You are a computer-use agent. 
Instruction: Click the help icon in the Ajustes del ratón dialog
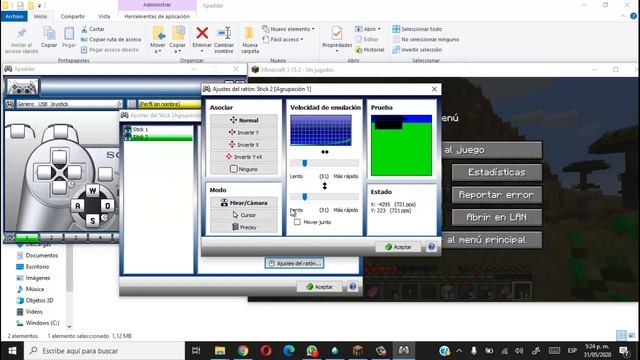tap(431, 247)
